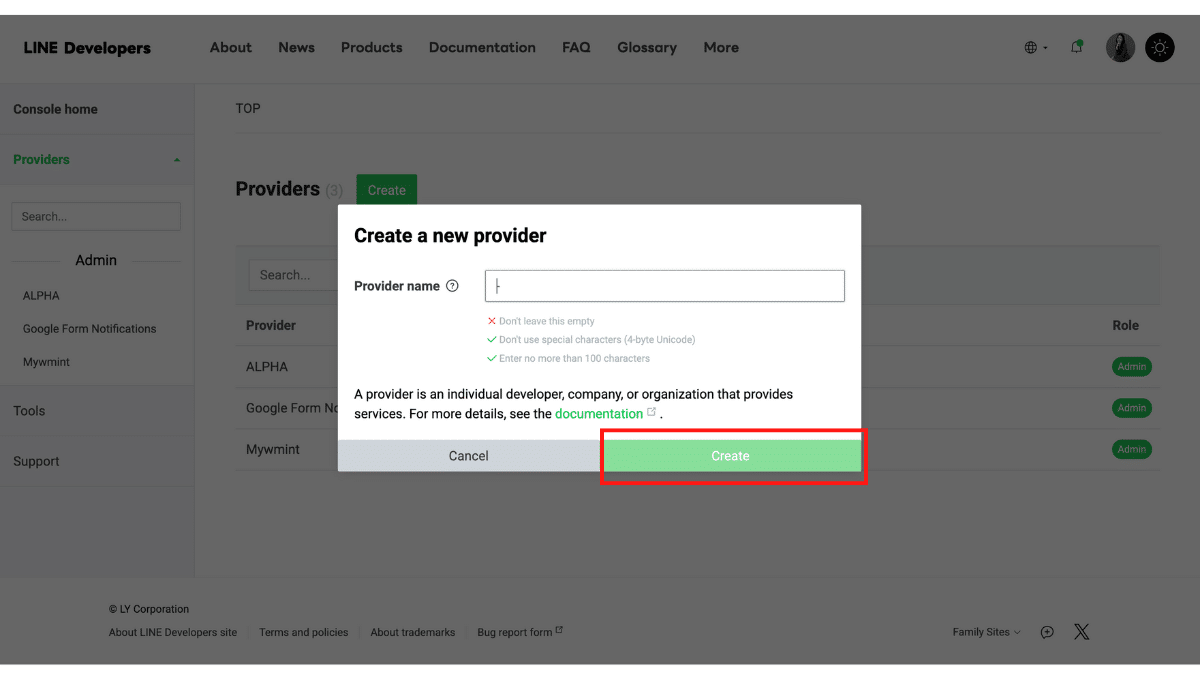Click the globe language selector icon
Image resolution: width=1200 pixels, height=675 pixels.
(x=1031, y=47)
